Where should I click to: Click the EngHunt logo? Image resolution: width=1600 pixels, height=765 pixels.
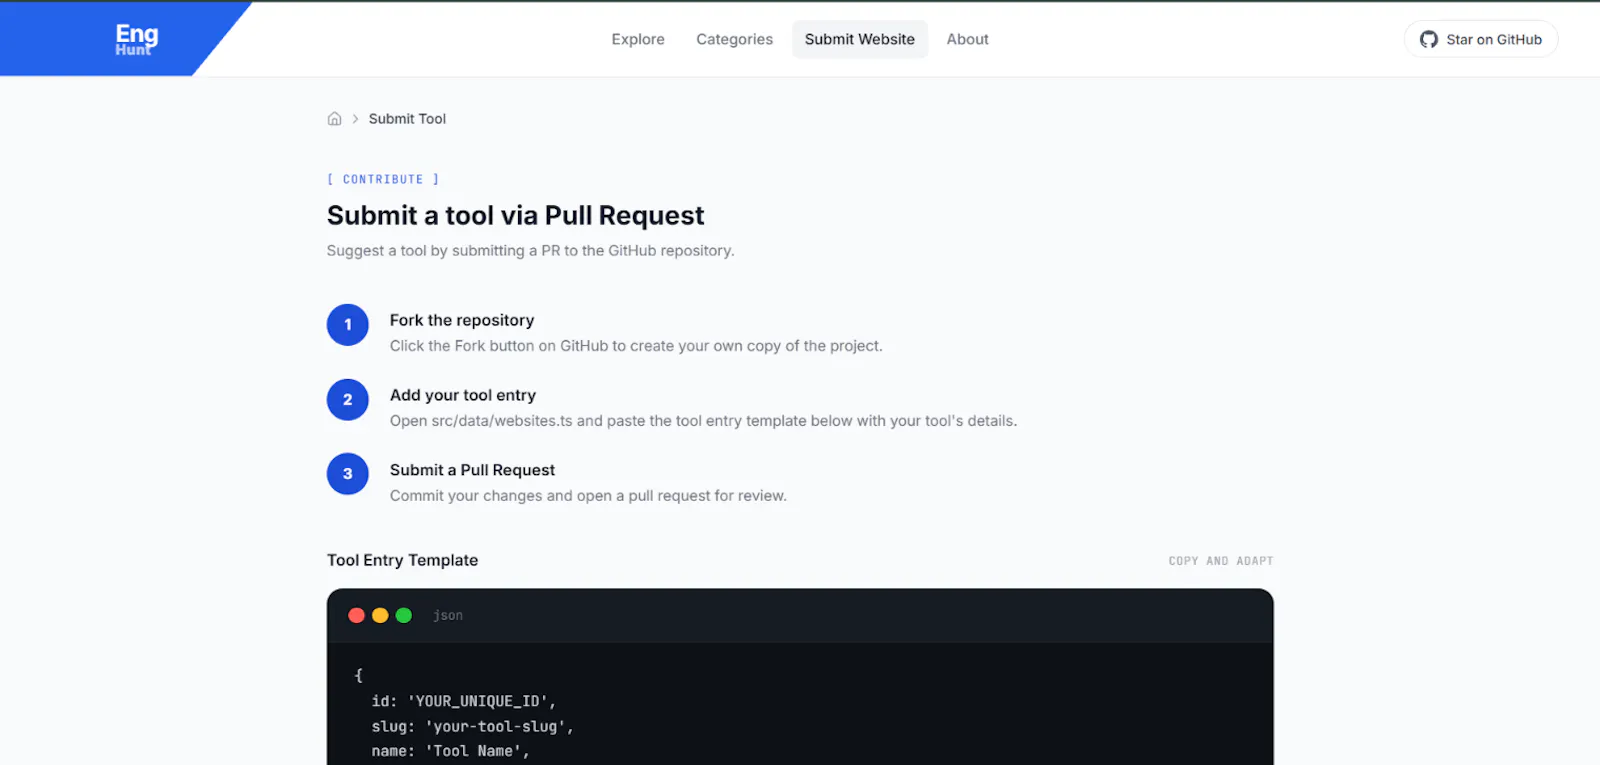136,39
